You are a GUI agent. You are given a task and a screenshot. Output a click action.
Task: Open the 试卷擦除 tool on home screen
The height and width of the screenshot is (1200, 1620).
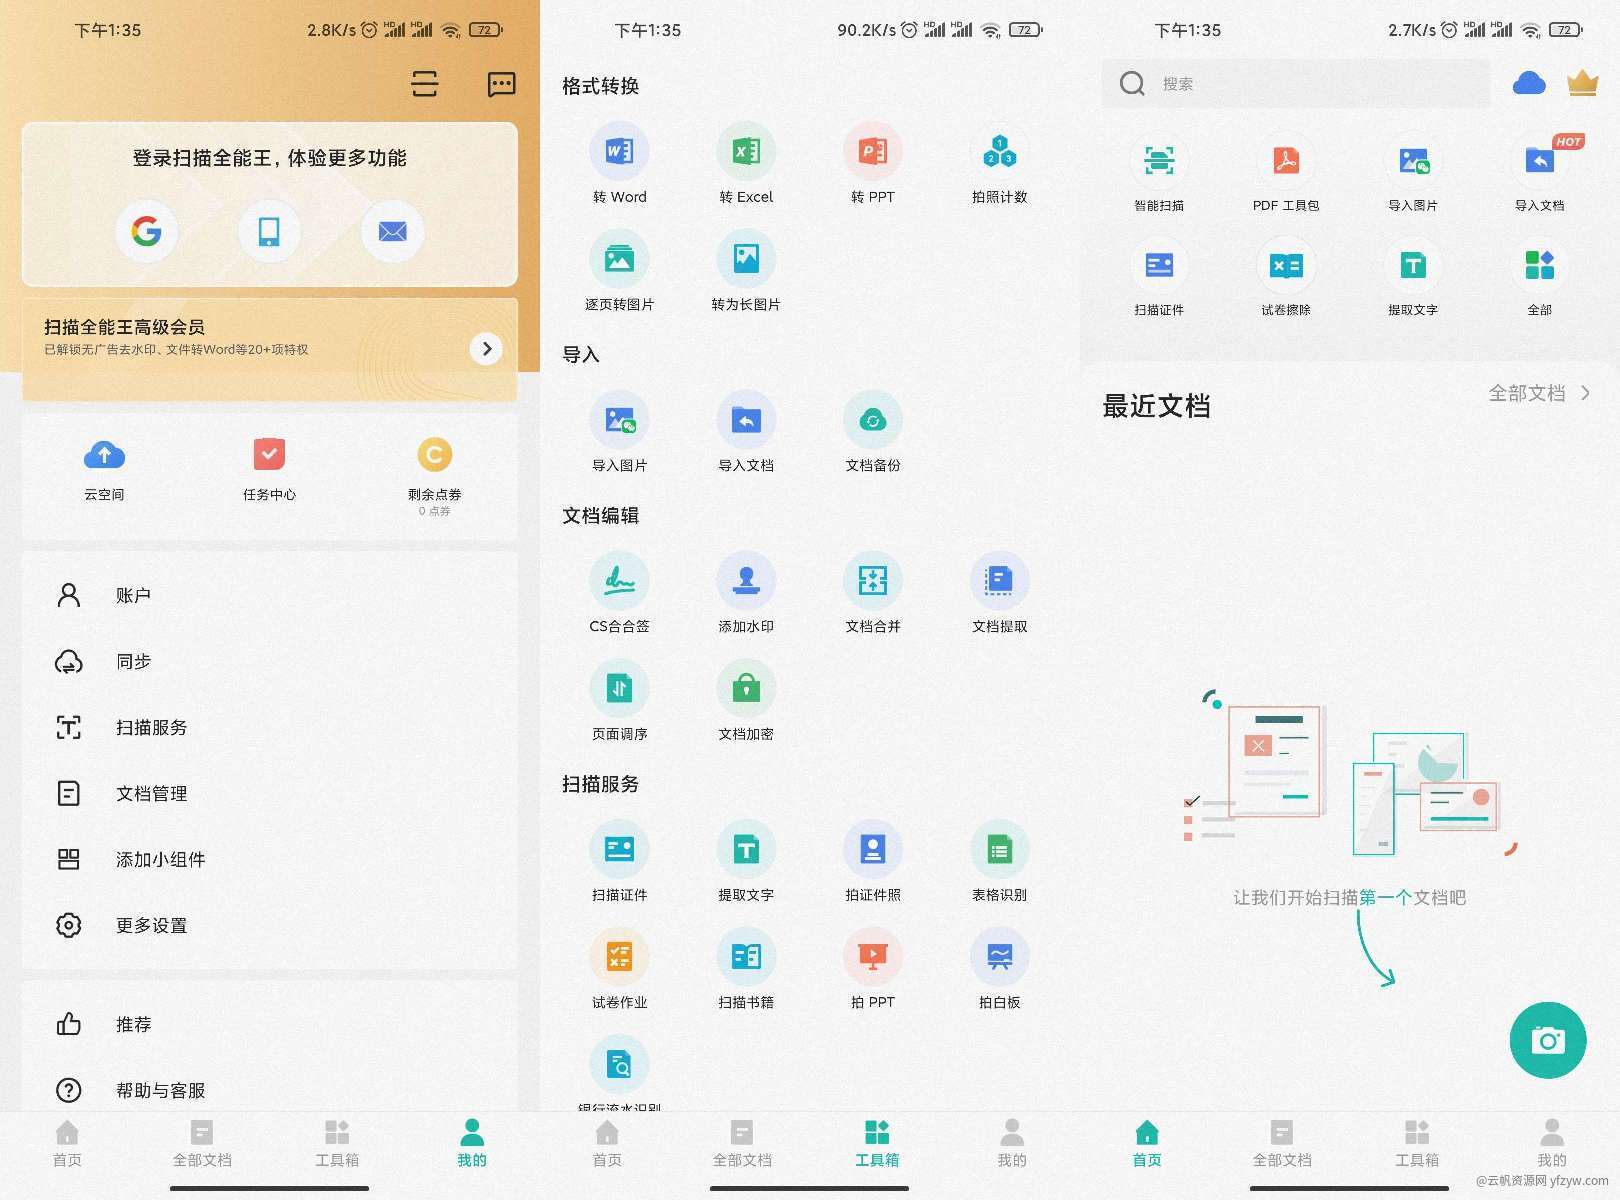(1286, 277)
